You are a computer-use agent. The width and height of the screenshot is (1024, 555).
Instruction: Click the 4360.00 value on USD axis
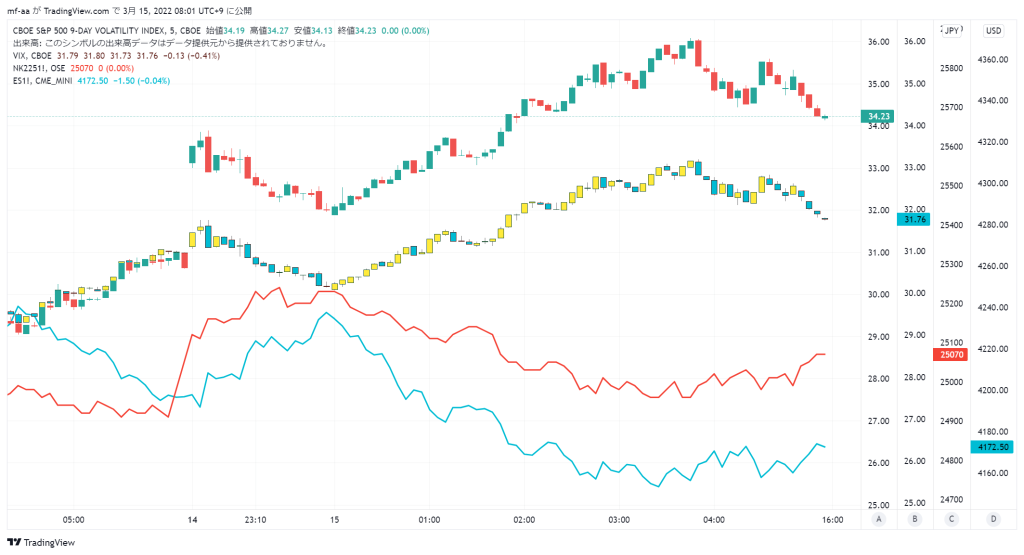coord(993,59)
